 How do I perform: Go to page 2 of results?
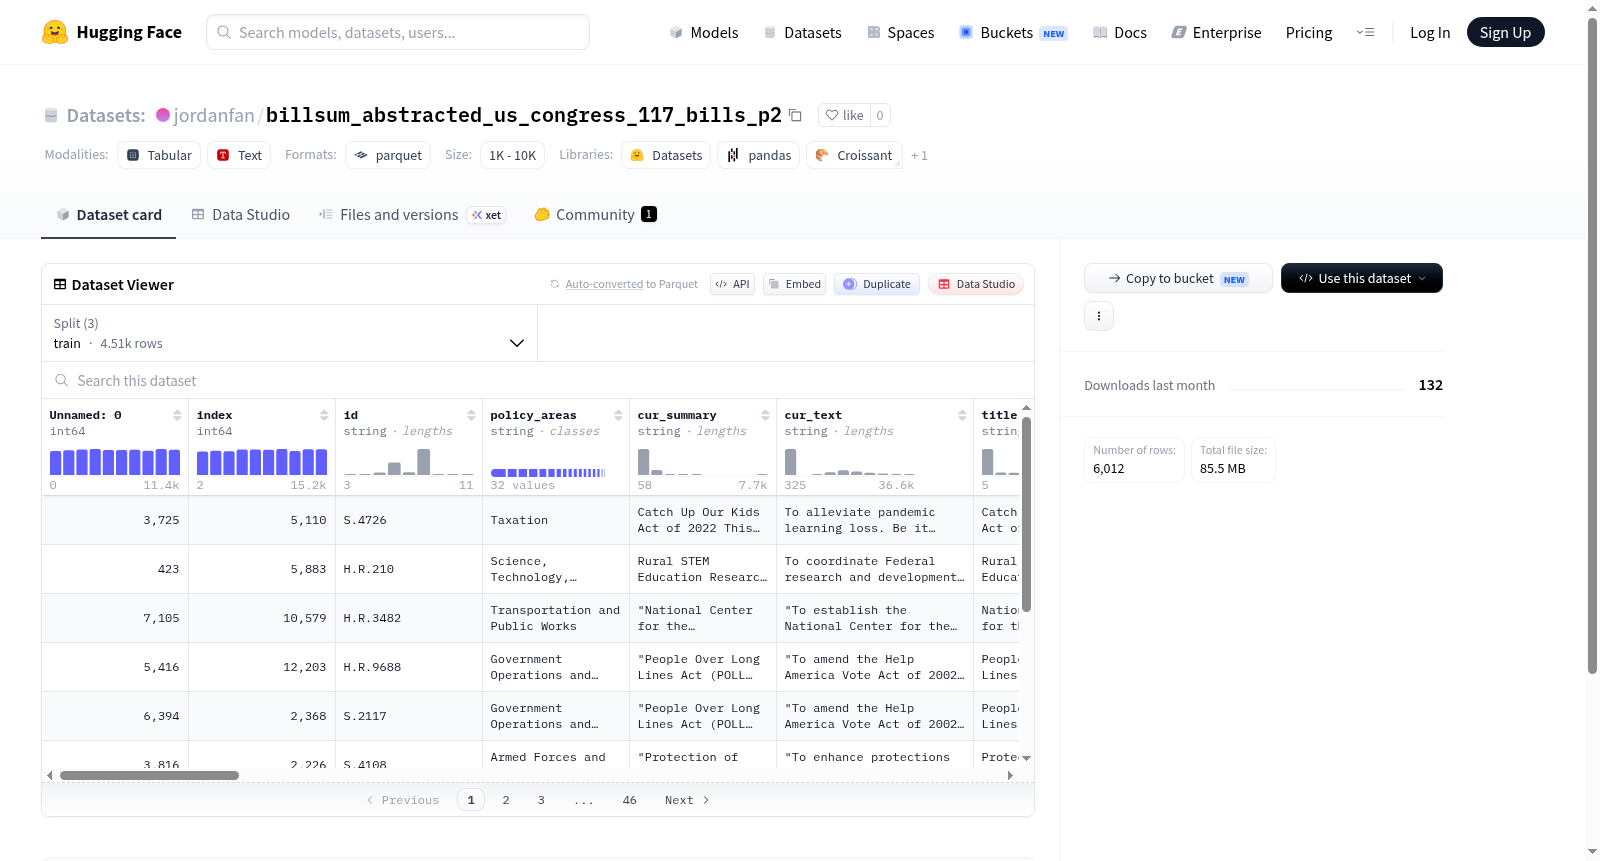[x=506, y=800]
